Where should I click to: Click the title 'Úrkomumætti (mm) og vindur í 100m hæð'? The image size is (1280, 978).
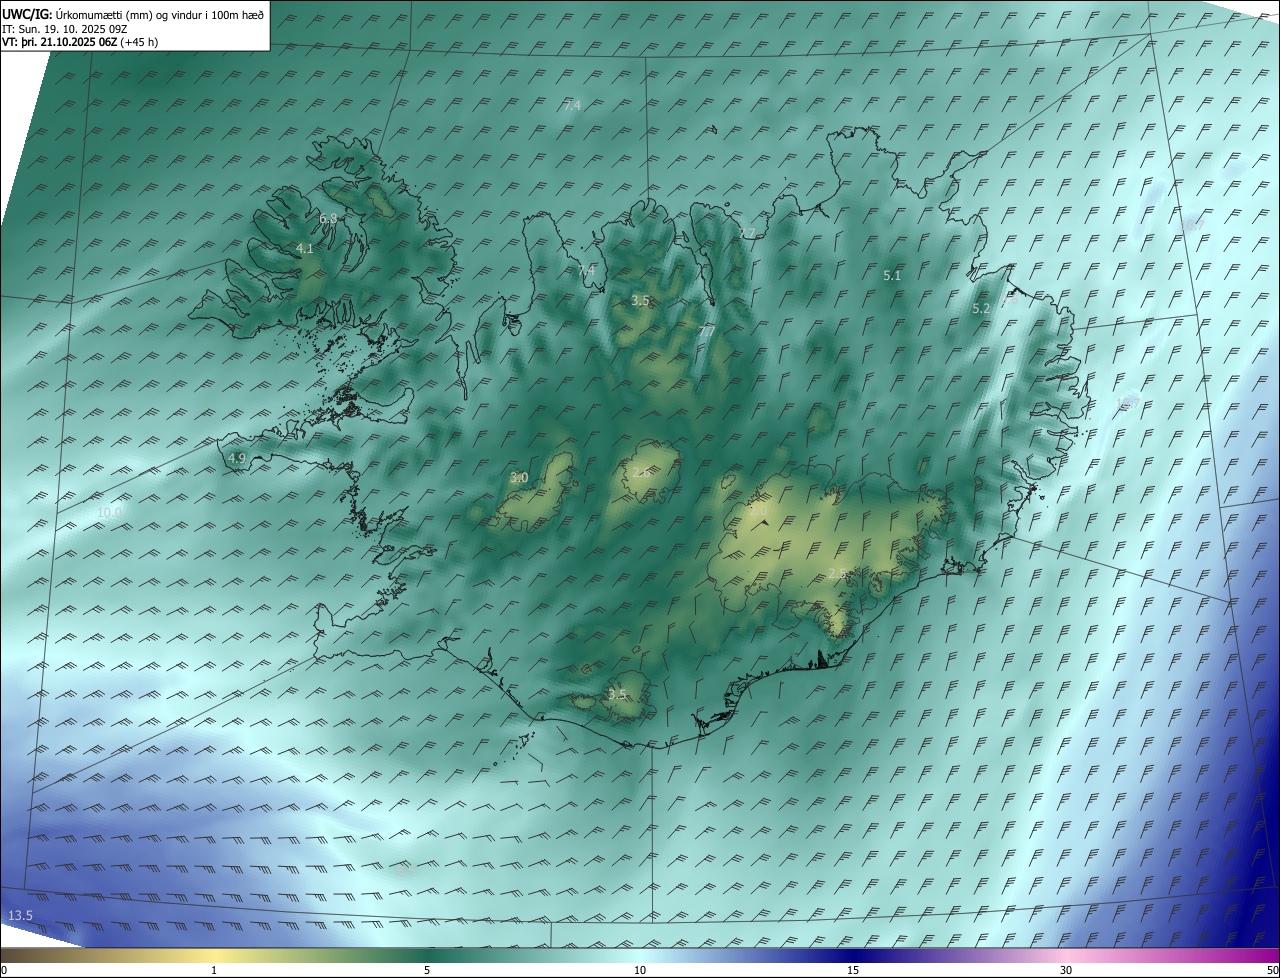click(x=160, y=15)
